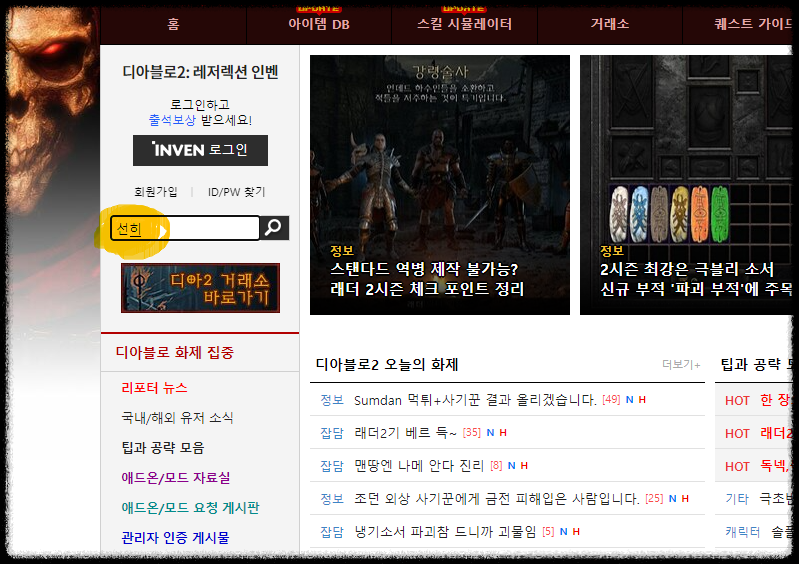The width and height of the screenshot is (799, 564).
Task: Click the magnifier search button
Action: [274, 228]
